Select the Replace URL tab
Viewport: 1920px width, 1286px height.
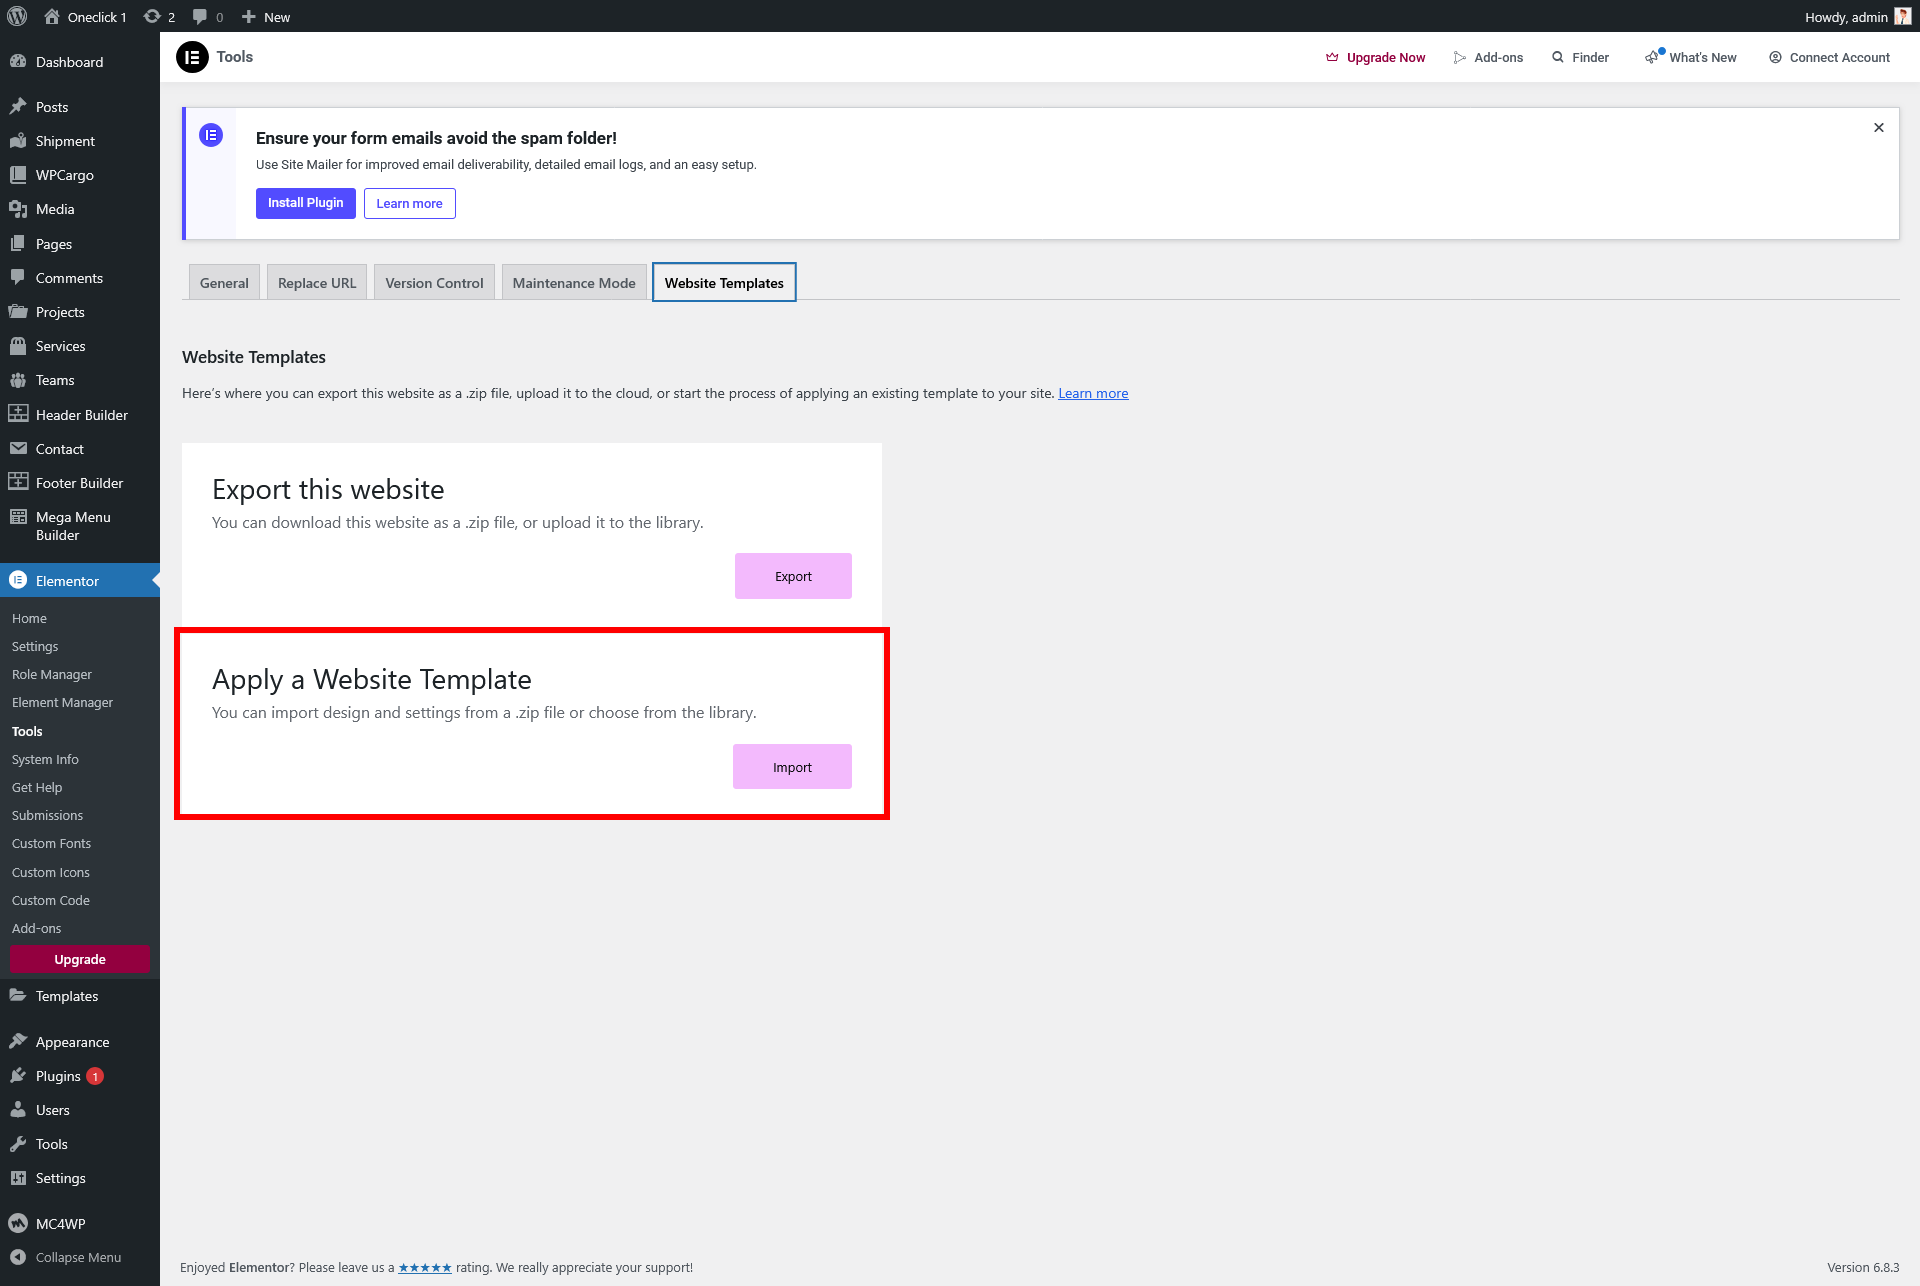[x=317, y=283]
